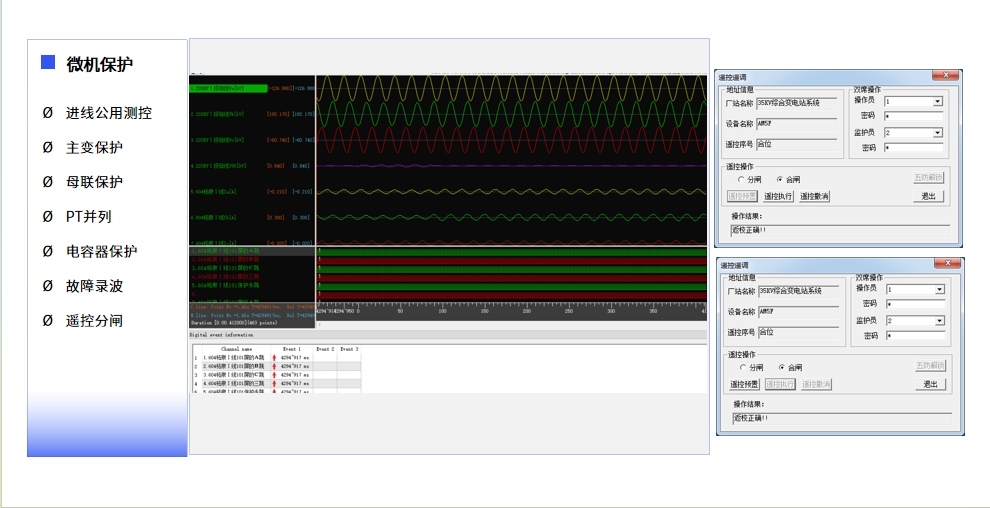
Task: Click the blue value [-0.210]
Action: (x=301, y=192)
